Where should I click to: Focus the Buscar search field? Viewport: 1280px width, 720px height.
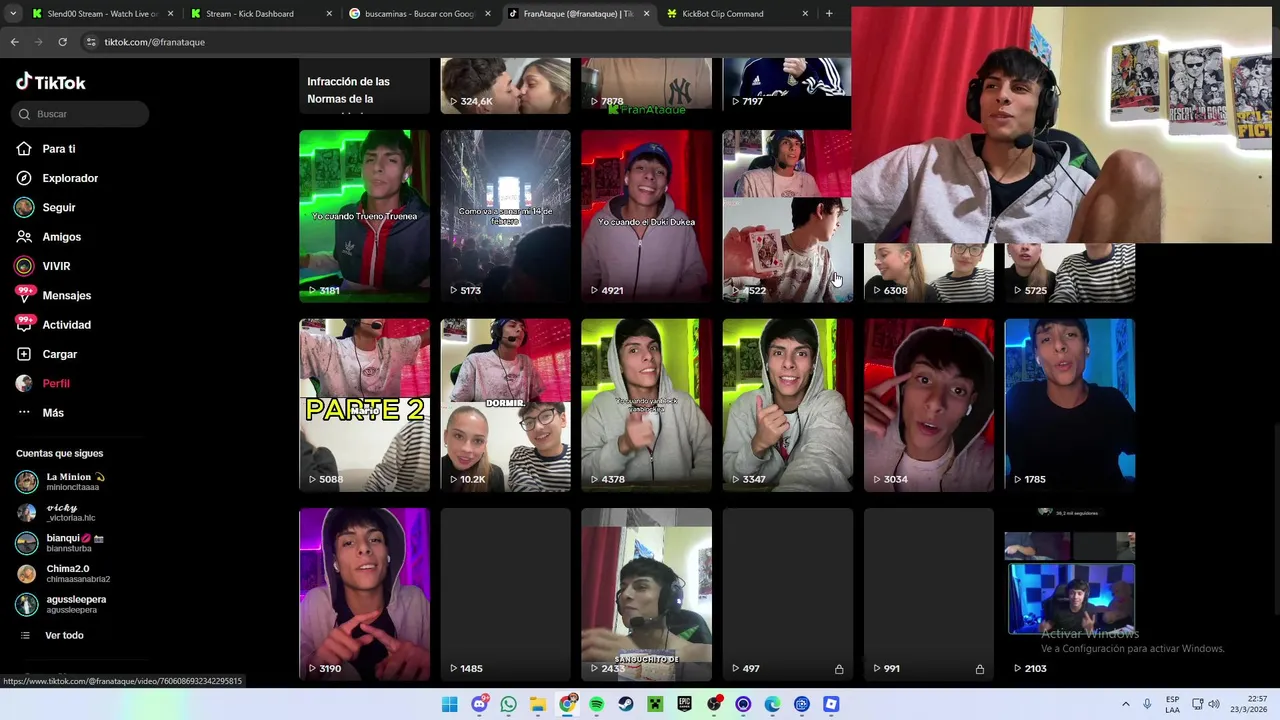(82, 114)
